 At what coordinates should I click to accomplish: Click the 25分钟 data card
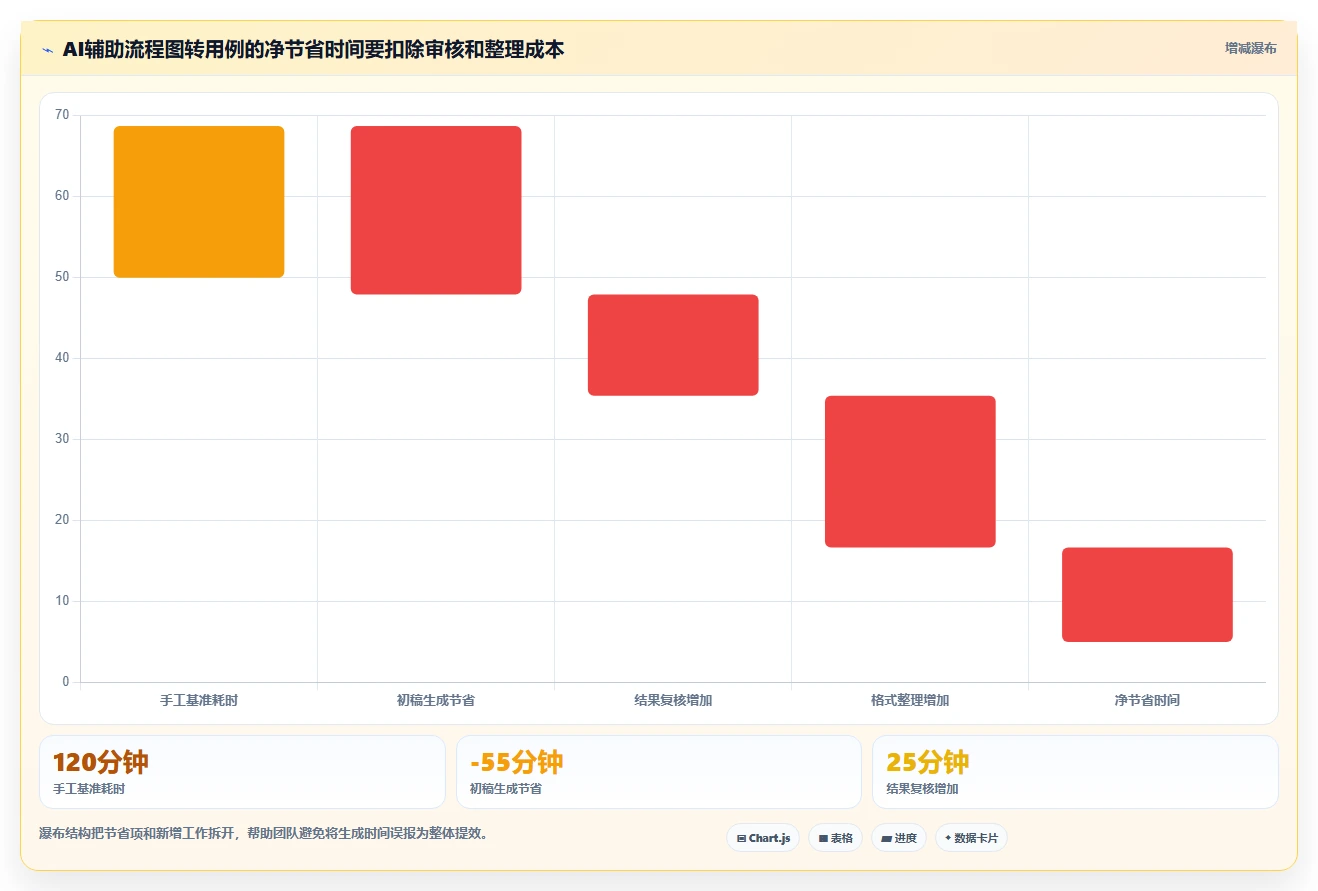point(1075,772)
